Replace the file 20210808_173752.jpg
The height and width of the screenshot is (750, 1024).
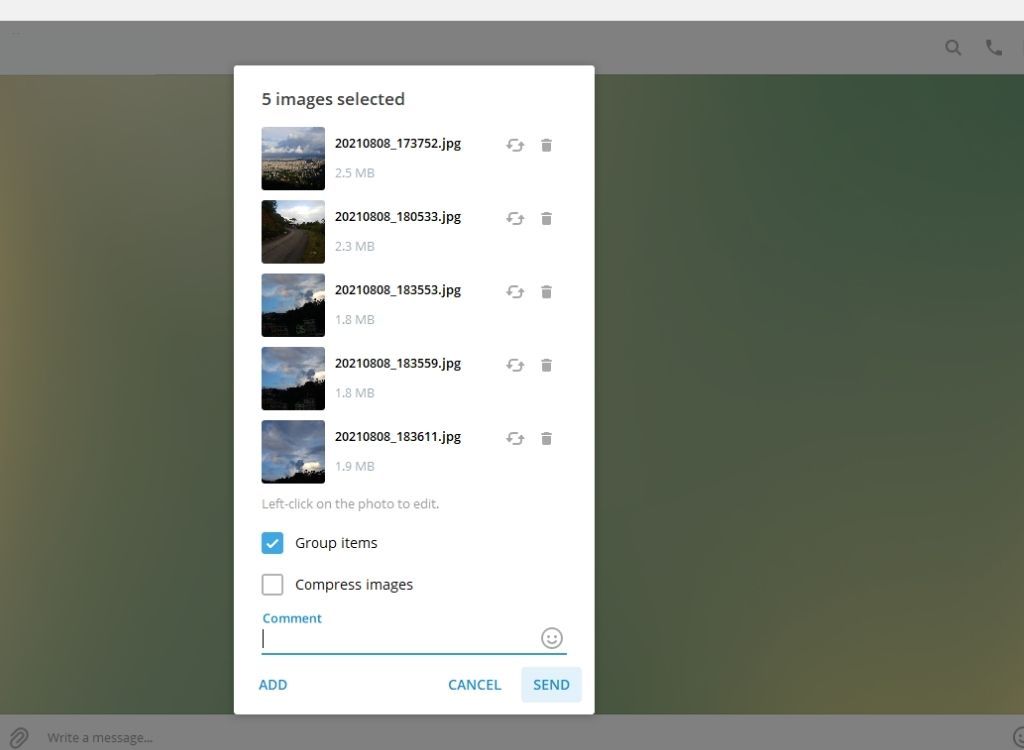[x=515, y=145]
